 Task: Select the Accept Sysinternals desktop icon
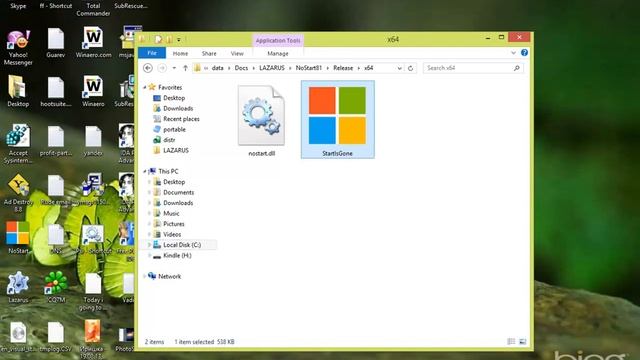tap(18, 144)
